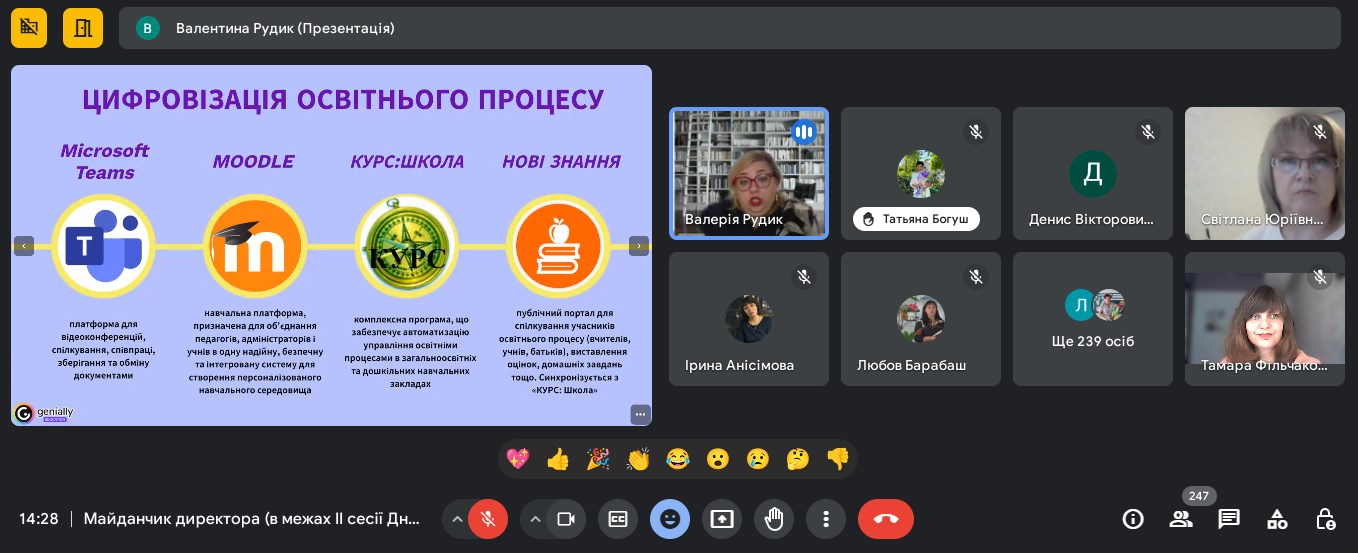The height and width of the screenshot is (553, 1358).
Task: Open the activities panel
Action: [x=1277, y=519]
